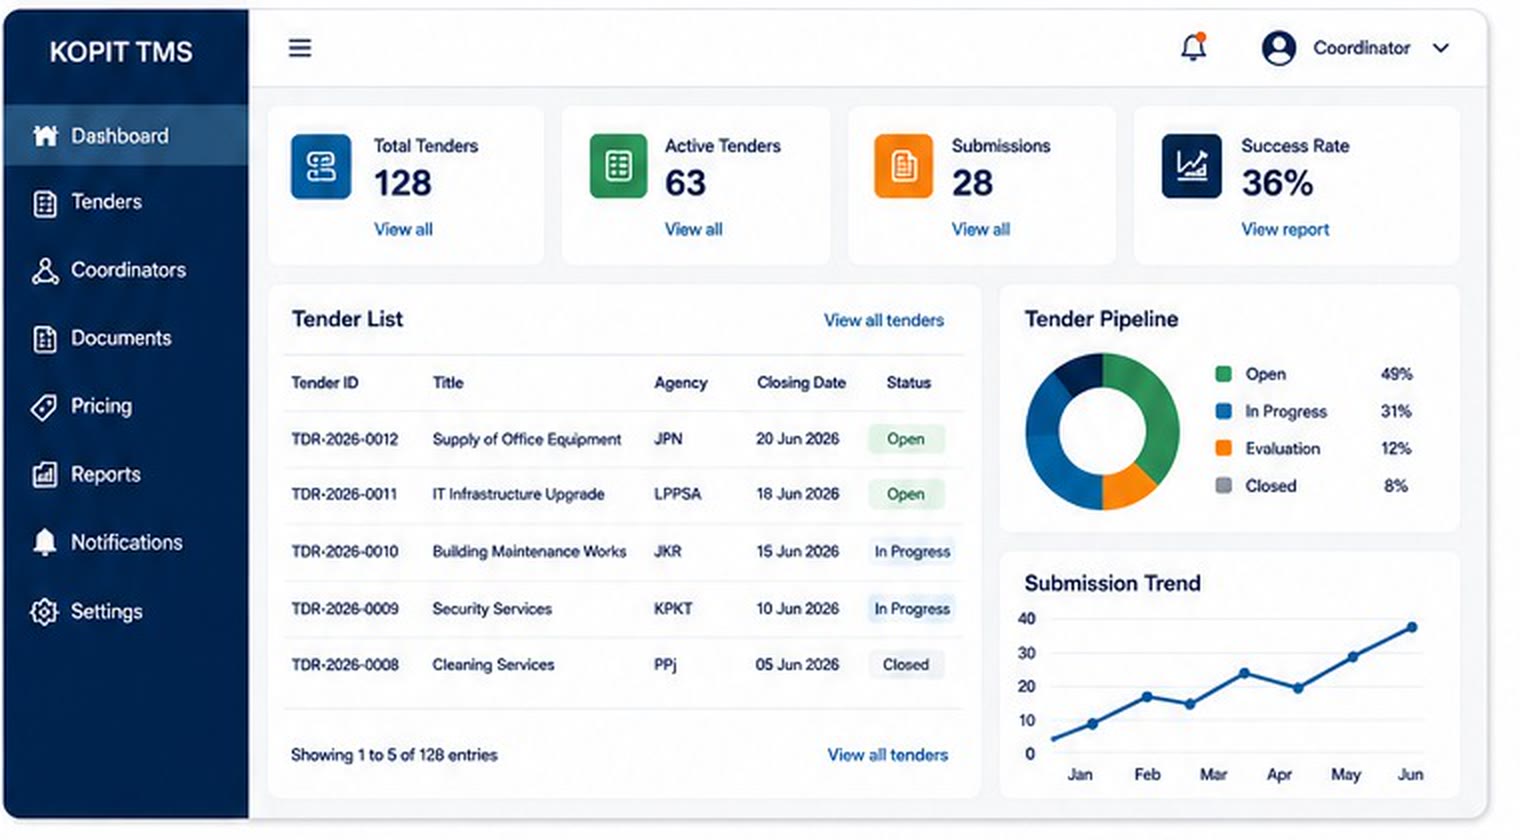The height and width of the screenshot is (840, 1520).
Task: Open Settings from the sidebar
Action: (x=125, y=611)
